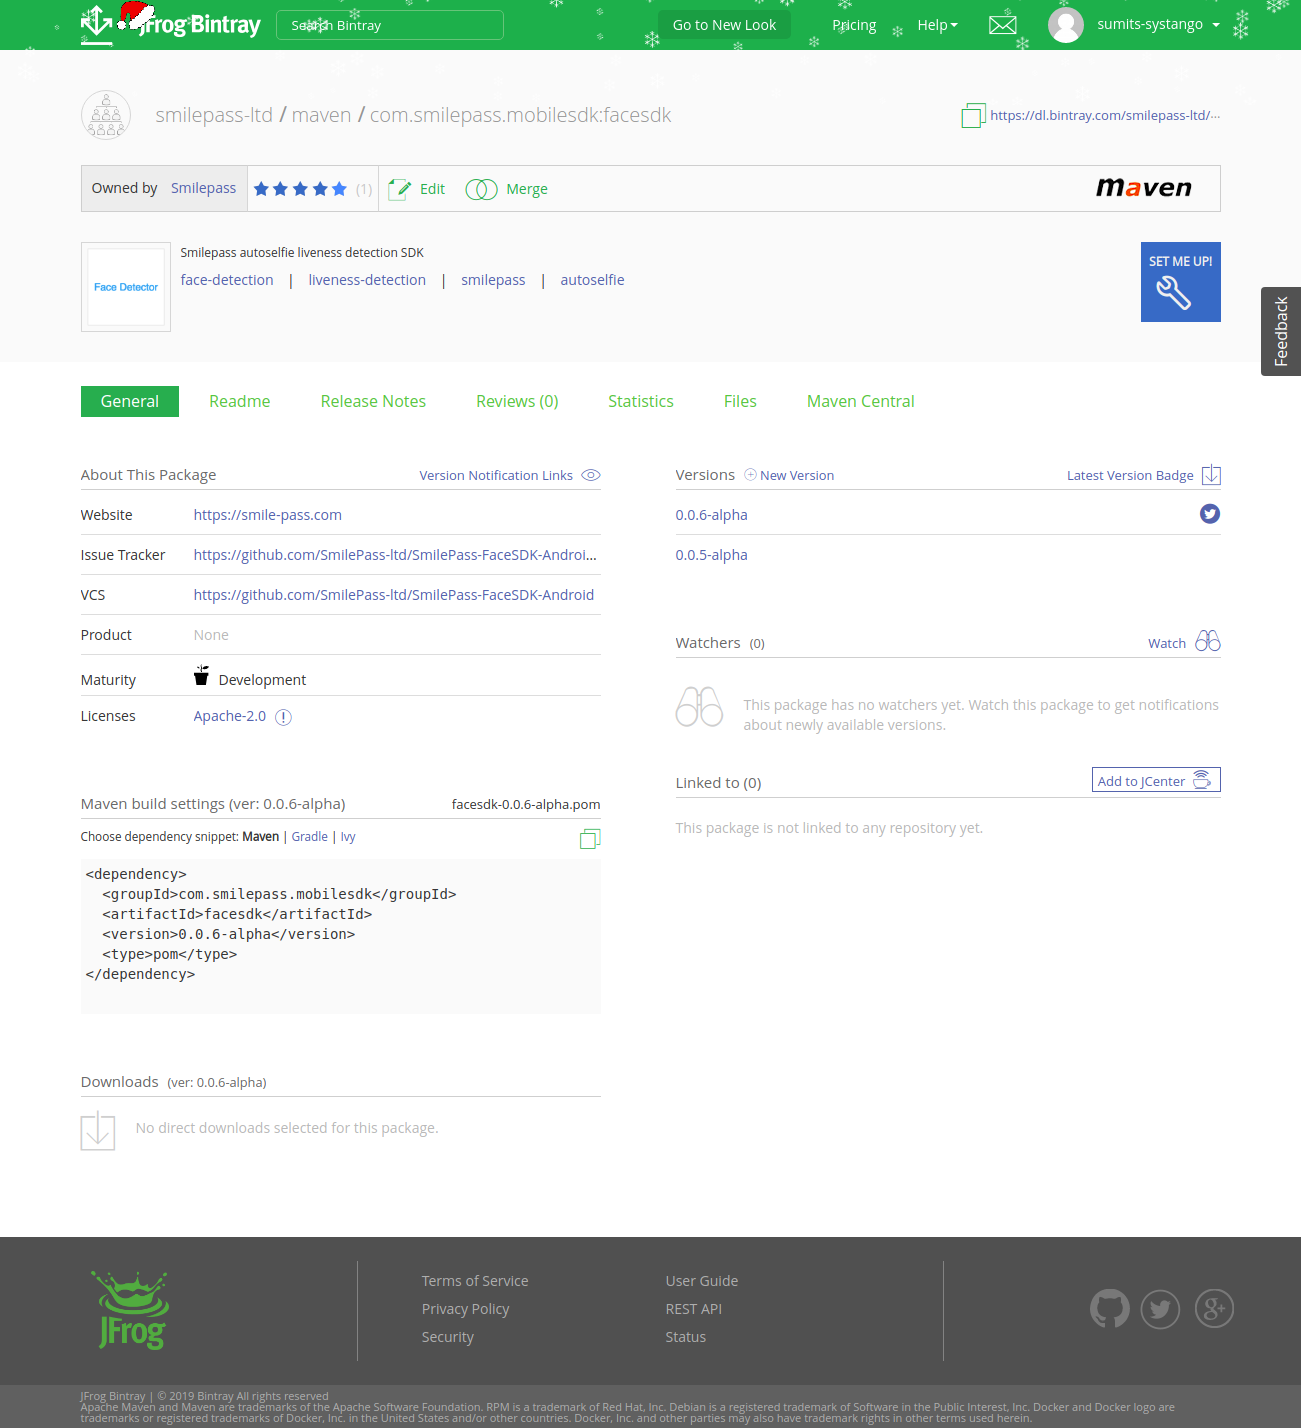The width and height of the screenshot is (1301, 1428).
Task: Switch to the Readme tab
Action: point(240,401)
